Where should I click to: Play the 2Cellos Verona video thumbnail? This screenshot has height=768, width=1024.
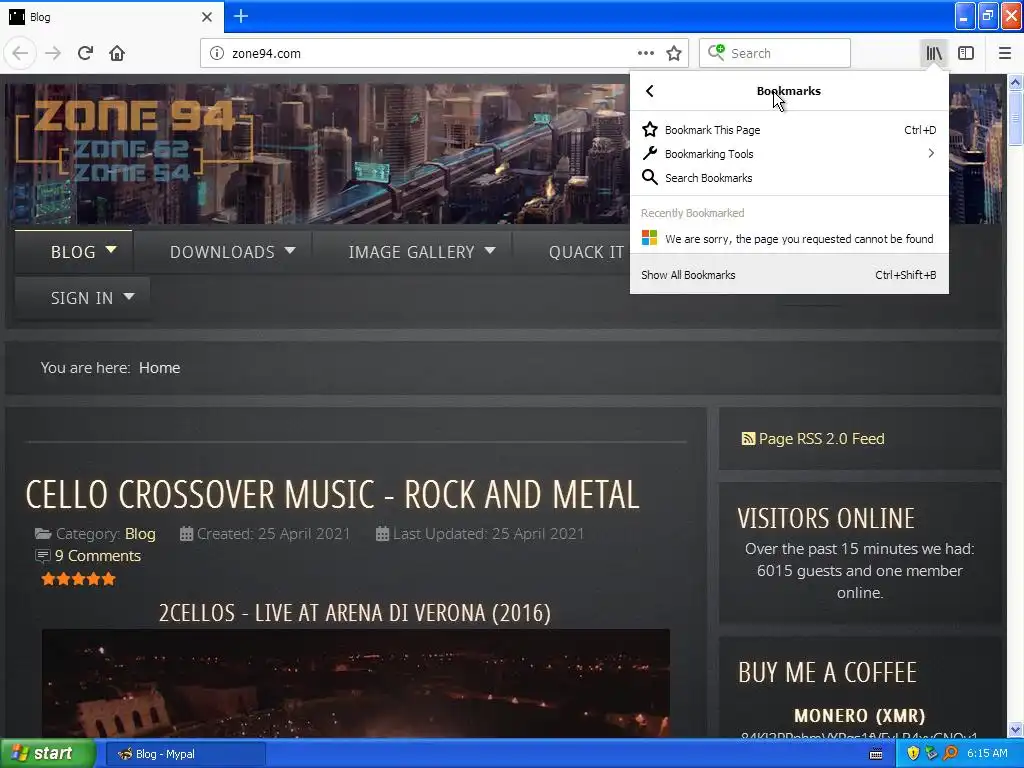355,683
